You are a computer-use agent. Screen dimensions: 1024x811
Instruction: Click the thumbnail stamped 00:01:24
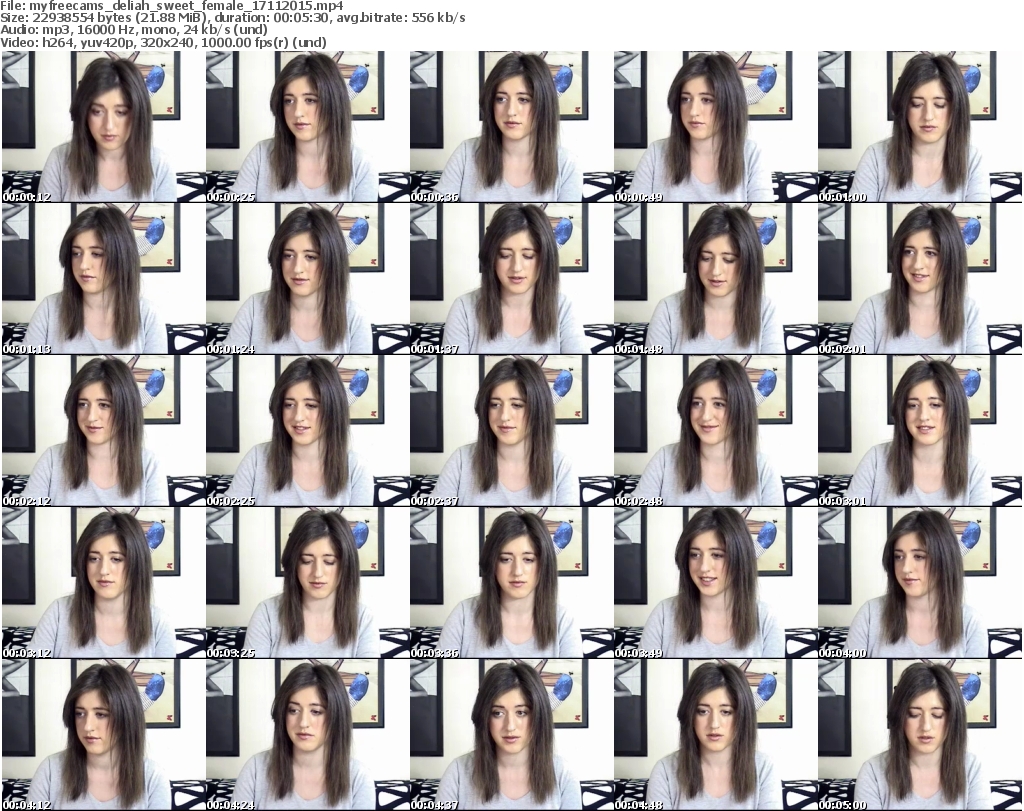[308, 278]
